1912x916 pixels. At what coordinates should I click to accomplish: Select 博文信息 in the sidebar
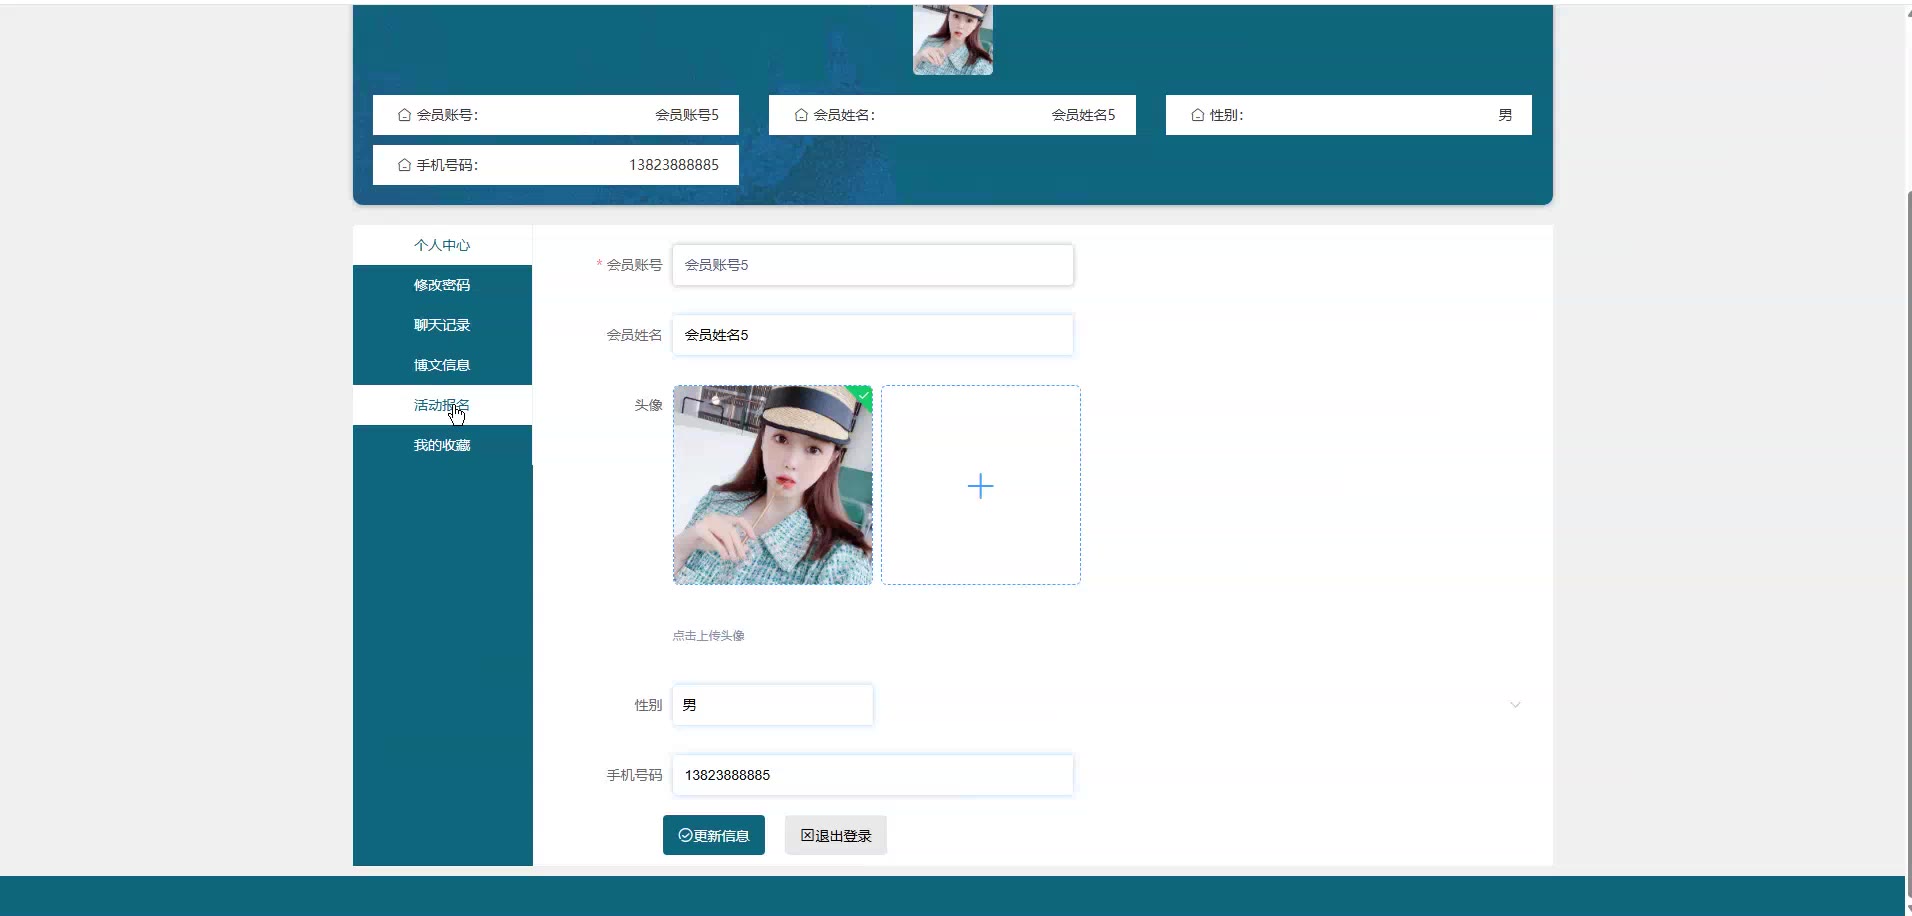coord(442,365)
